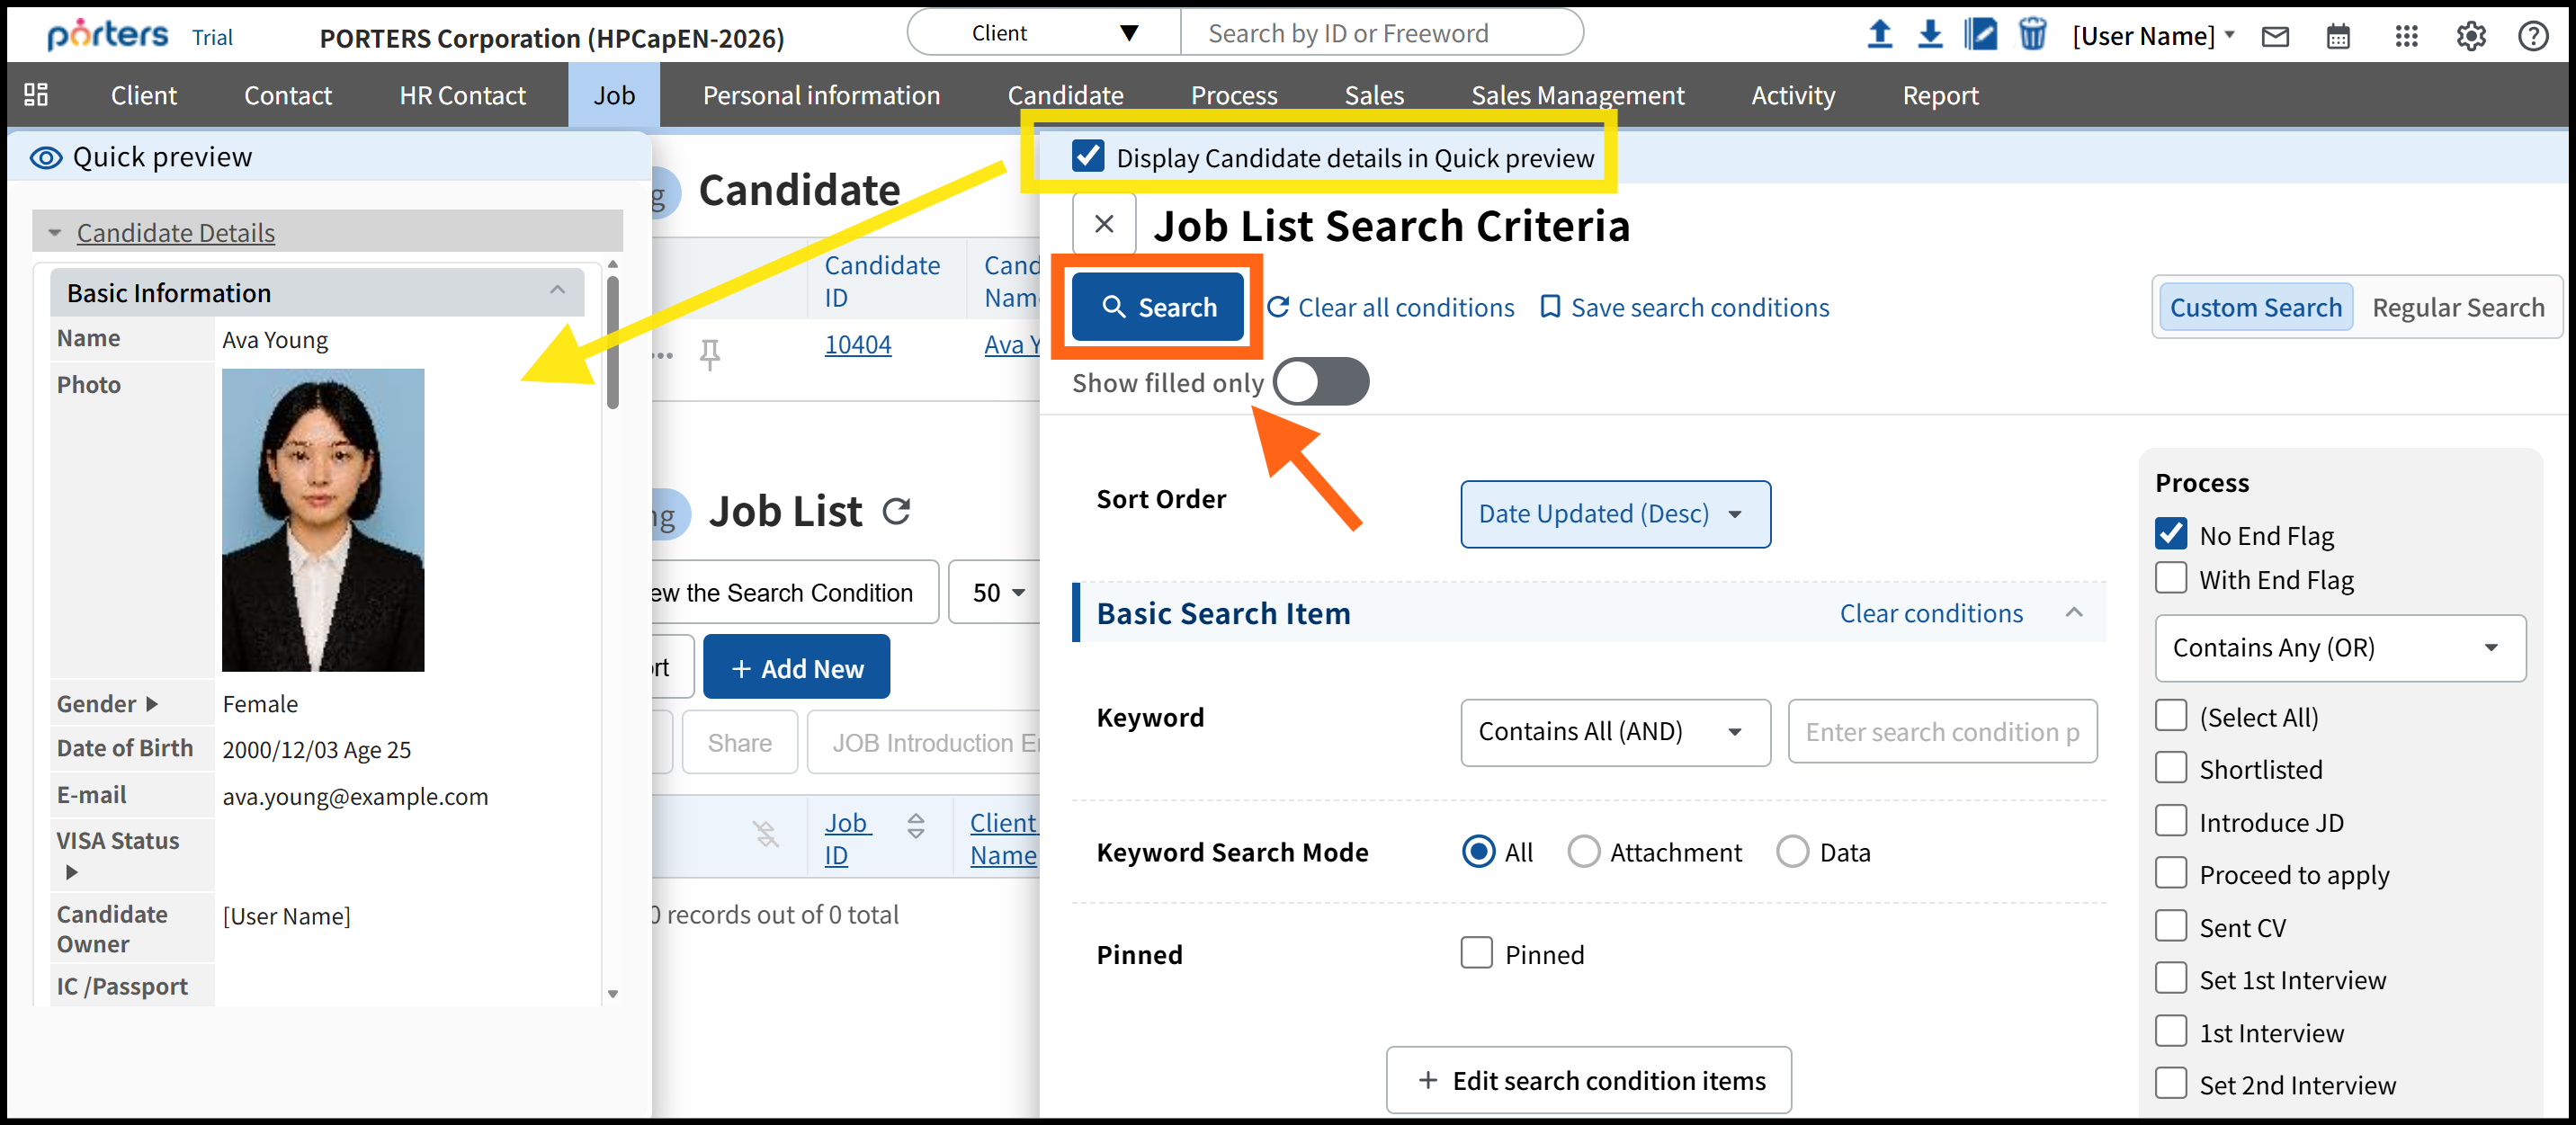Collapse the Basic Search Item section
Viewport: 2576px width, 1125px height.
(x=2074, y=613)
